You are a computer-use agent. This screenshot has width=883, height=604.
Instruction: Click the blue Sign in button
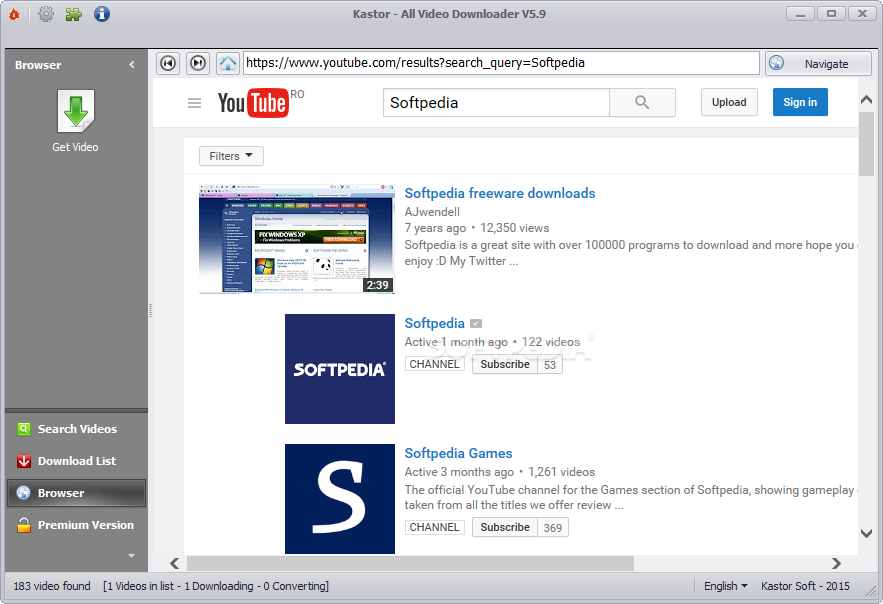coord(800,102)
